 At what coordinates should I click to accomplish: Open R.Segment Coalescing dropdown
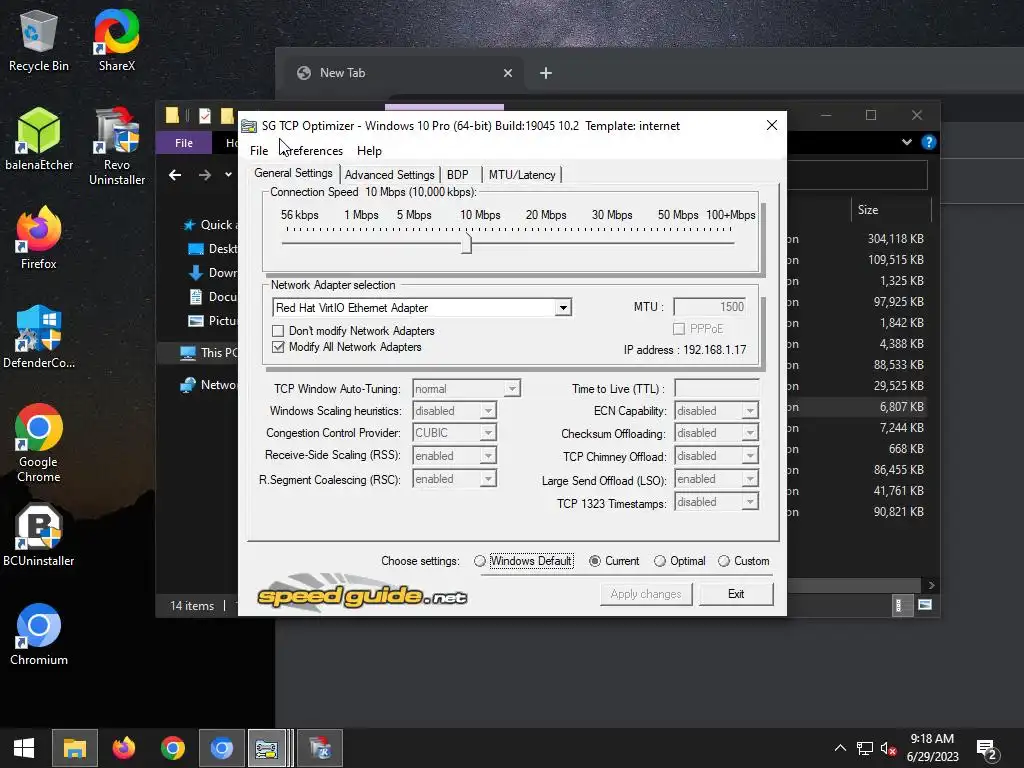[488, 479]
